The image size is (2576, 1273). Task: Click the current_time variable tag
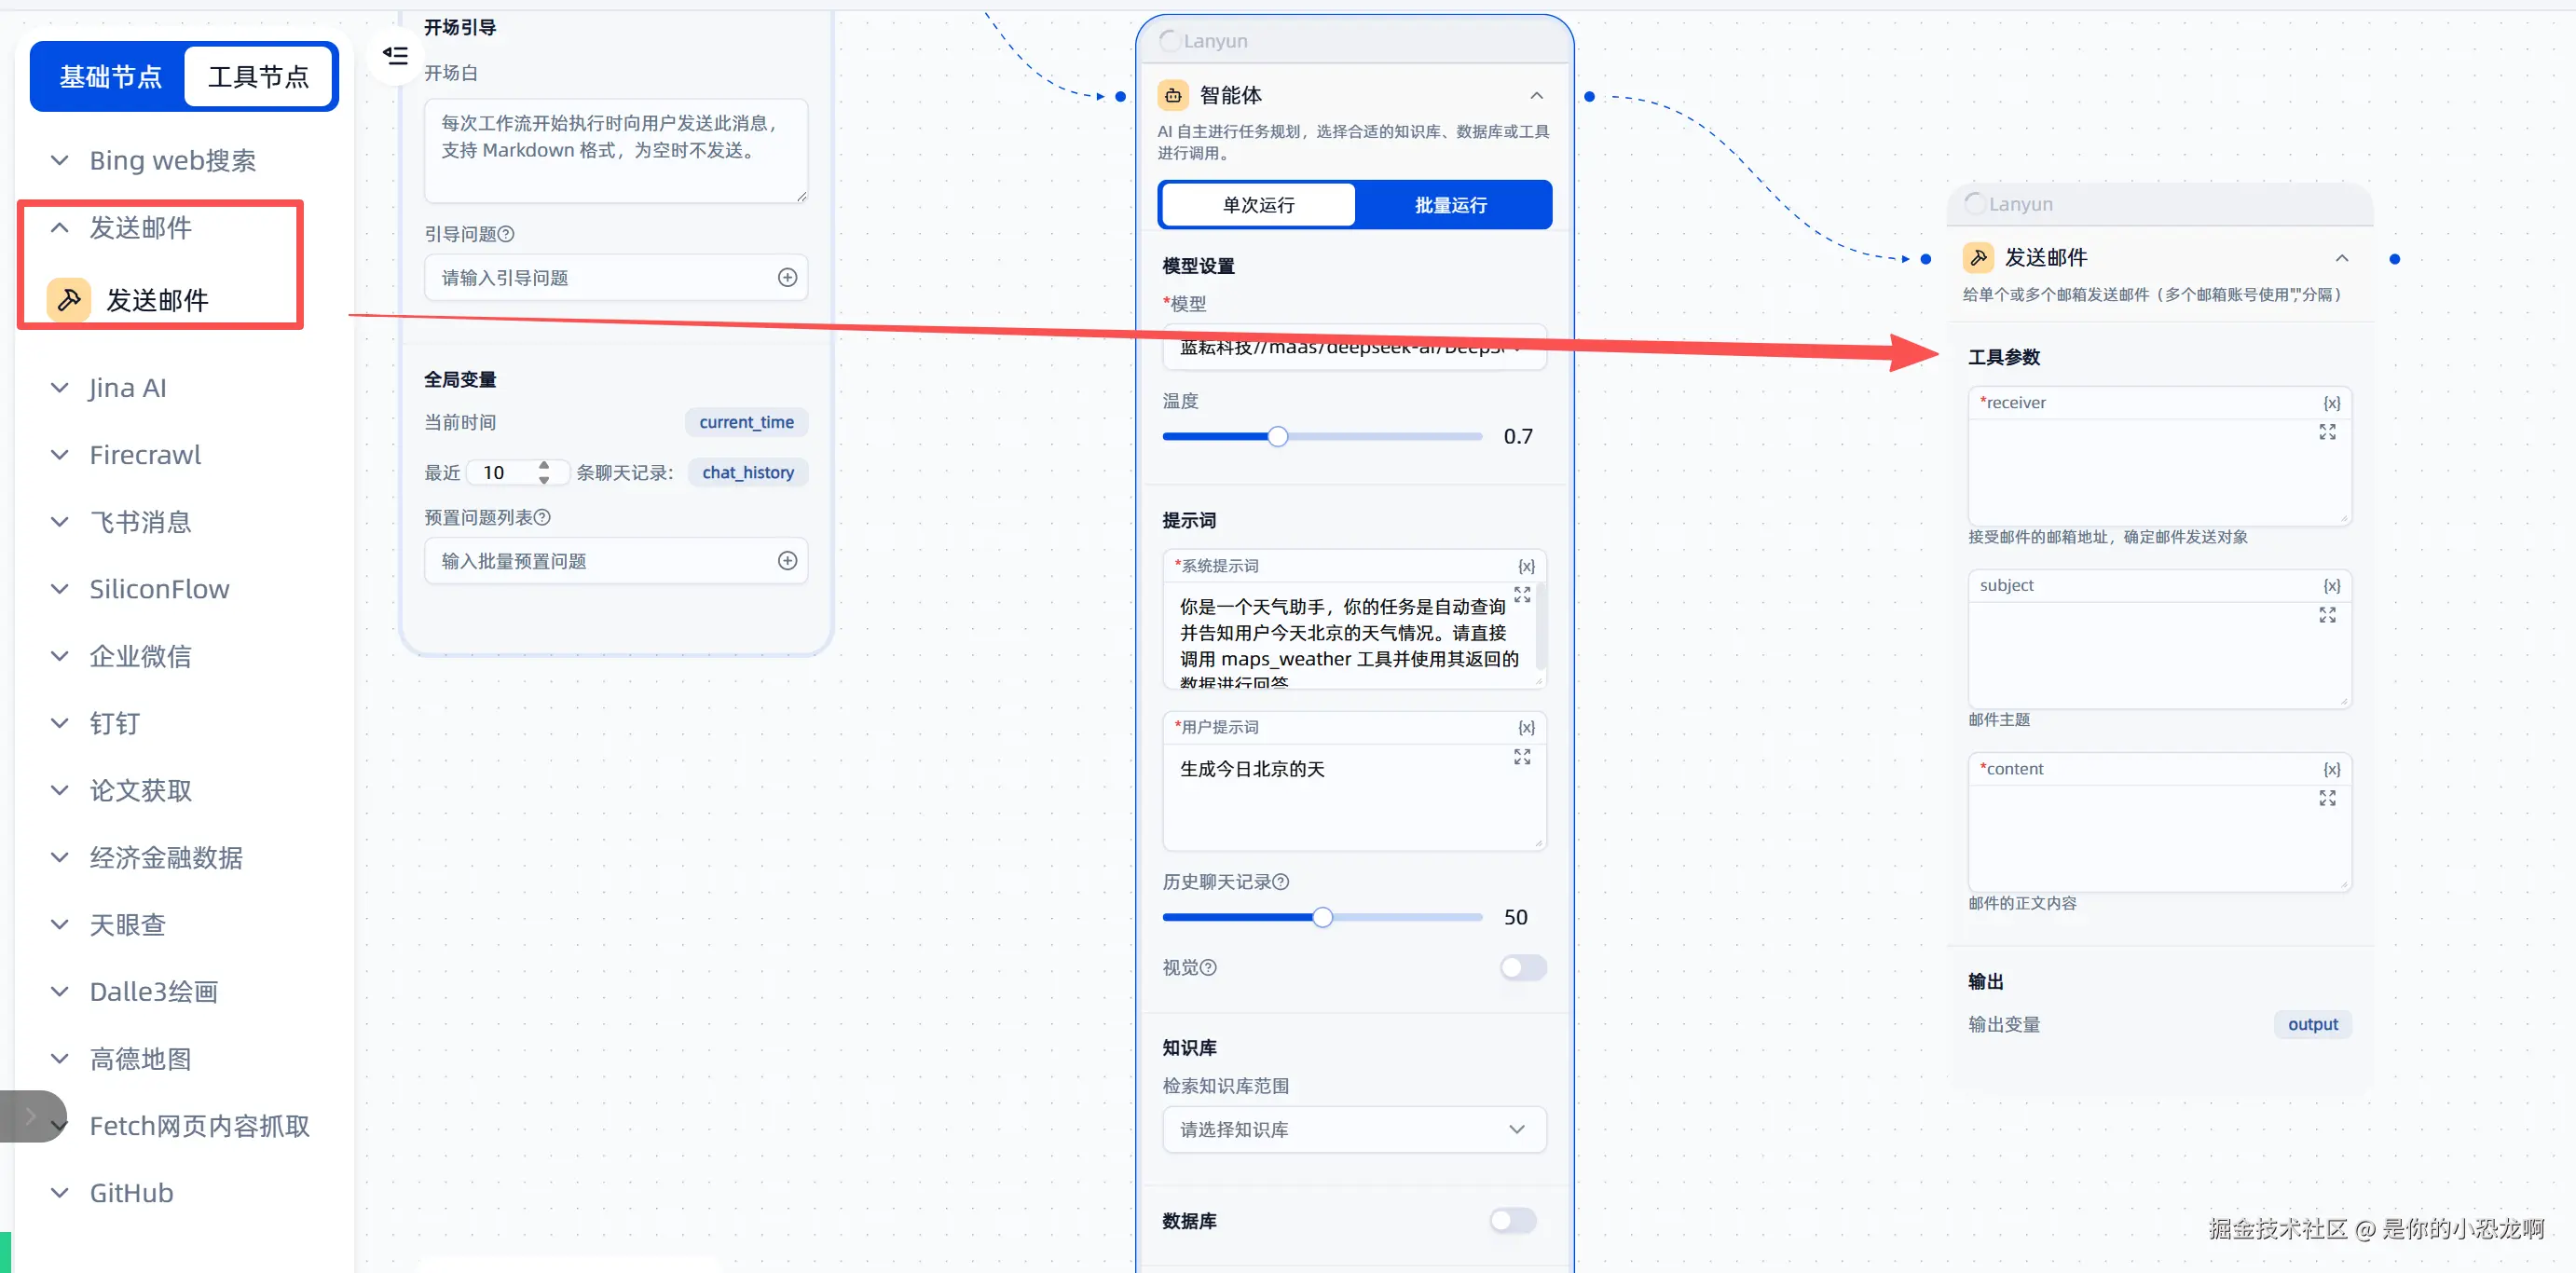746,422
